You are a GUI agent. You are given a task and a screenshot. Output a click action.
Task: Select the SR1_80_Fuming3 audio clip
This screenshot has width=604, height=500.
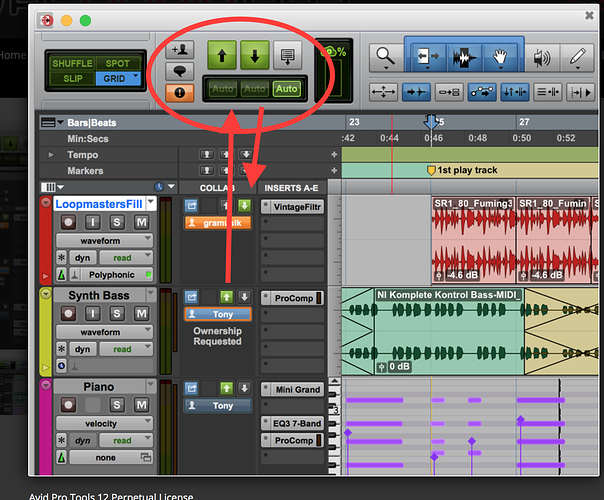pos(473,240)
